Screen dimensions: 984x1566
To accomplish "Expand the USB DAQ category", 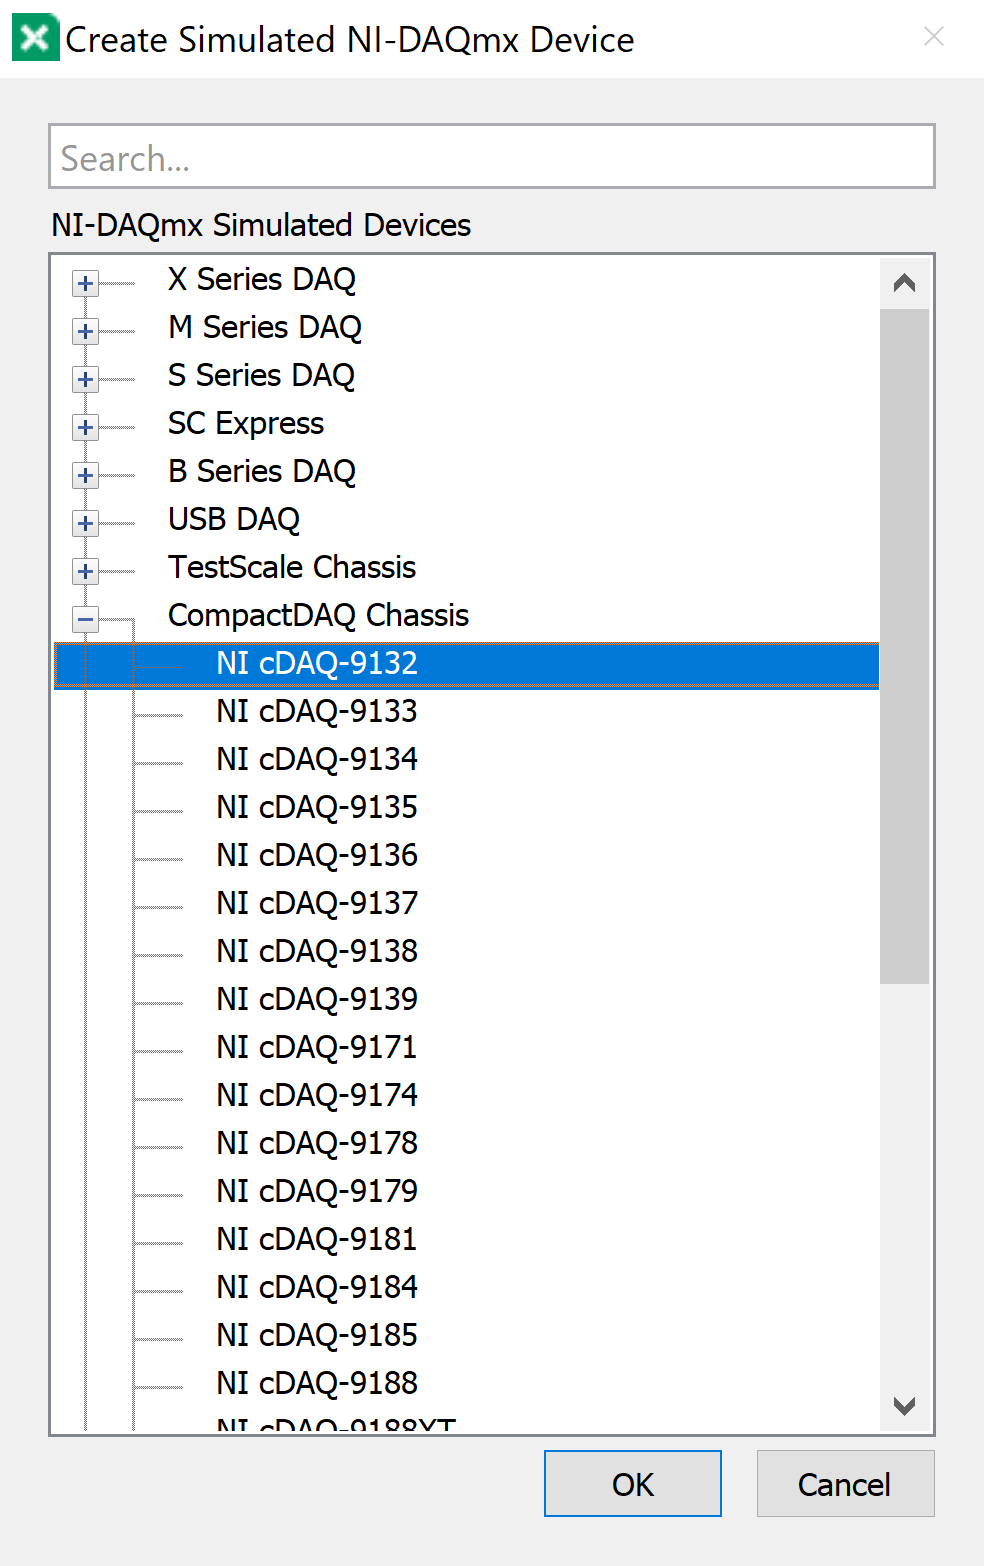I will pyautogui.click(x=85, y=523).
